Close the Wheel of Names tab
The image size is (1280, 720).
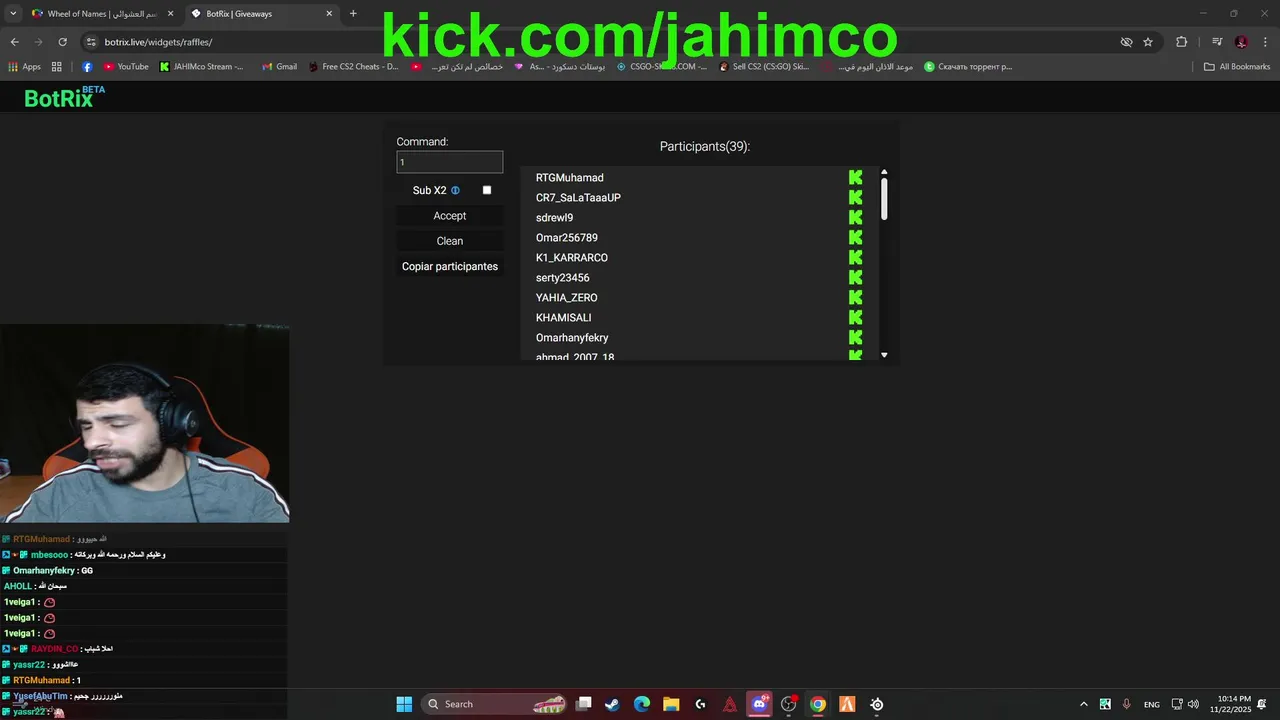coord(170,14)
